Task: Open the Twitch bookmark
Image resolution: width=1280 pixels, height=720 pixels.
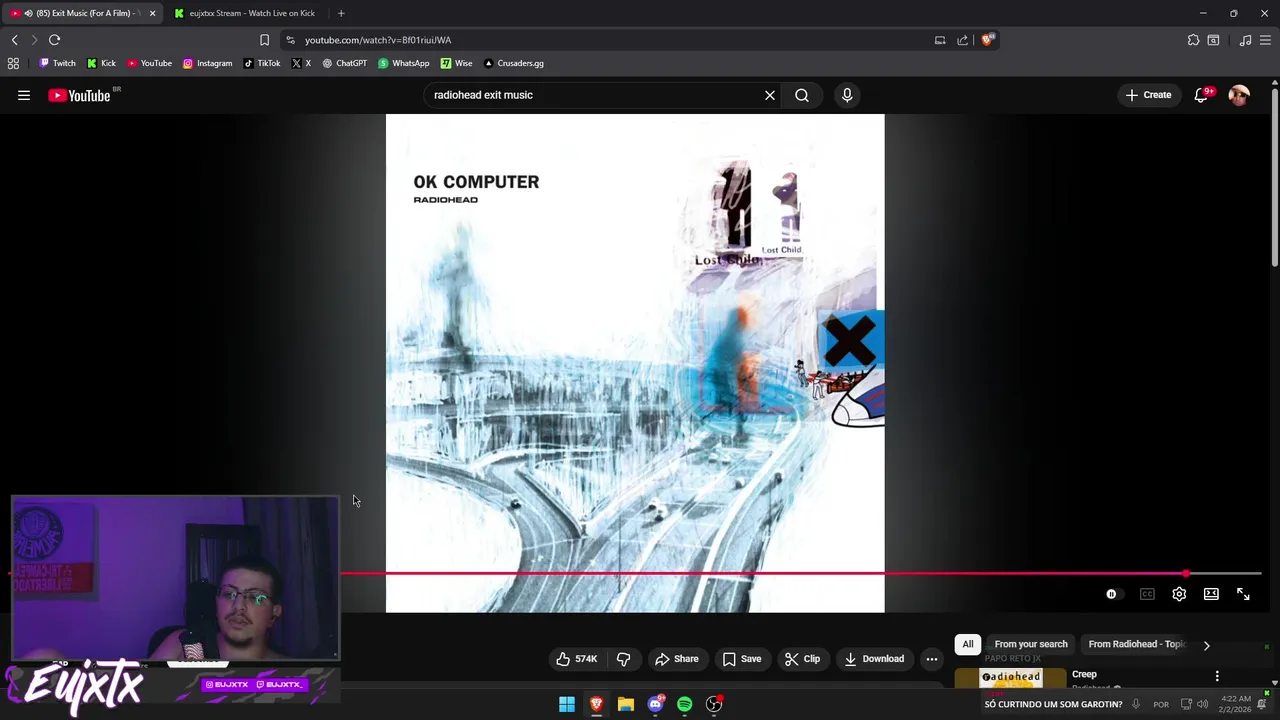Action: click(57, 63)
